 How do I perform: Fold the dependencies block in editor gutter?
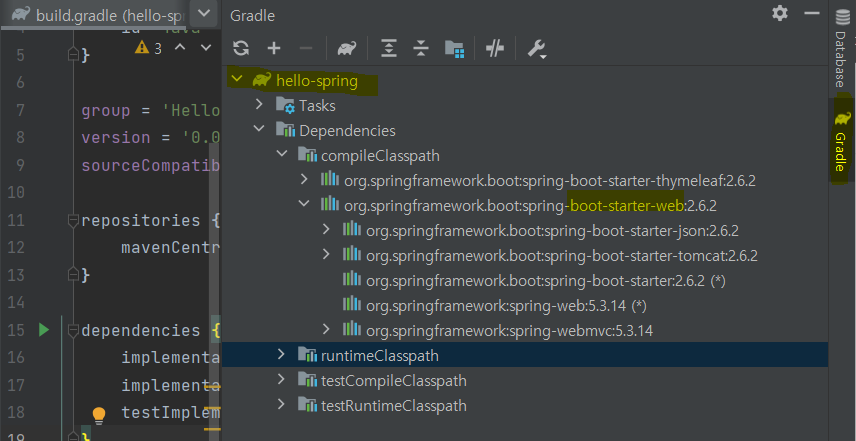[x=73, y=330]
